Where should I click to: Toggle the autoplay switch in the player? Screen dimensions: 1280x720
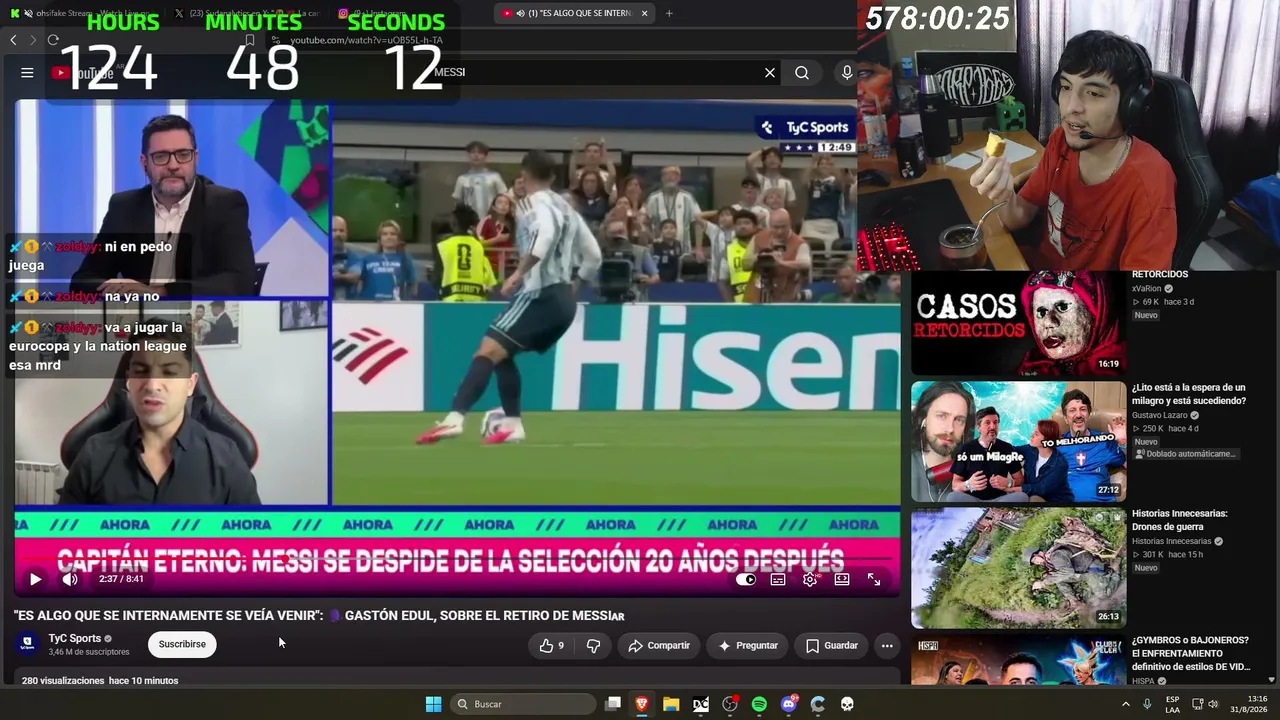(746, 579)
